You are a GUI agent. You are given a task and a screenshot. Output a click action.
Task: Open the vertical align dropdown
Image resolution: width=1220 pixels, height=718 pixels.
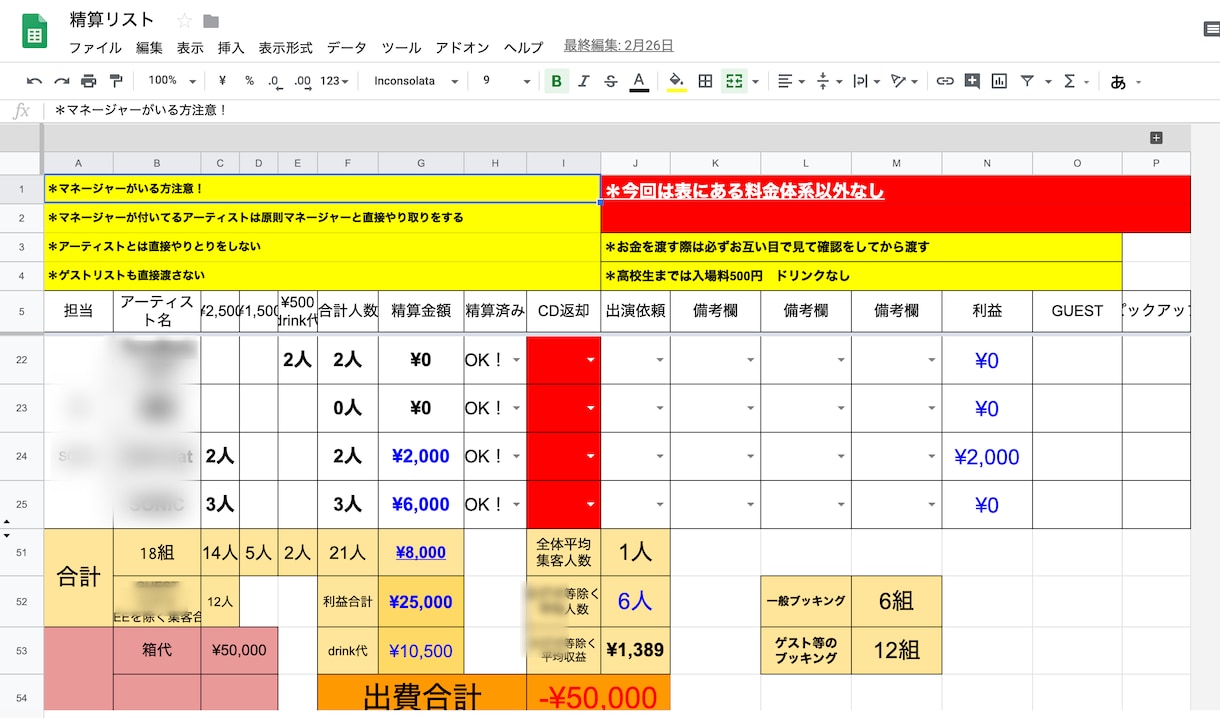[829, 81]
